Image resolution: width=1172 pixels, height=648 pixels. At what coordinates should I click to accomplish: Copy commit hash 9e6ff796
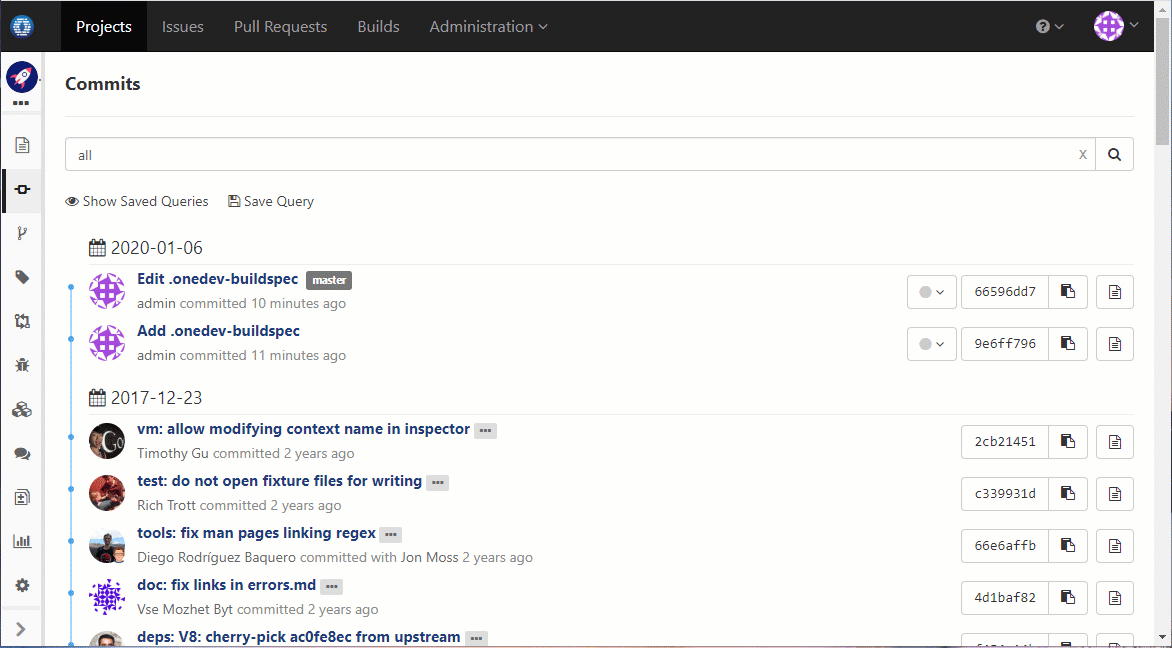[x=1068, y=344]
